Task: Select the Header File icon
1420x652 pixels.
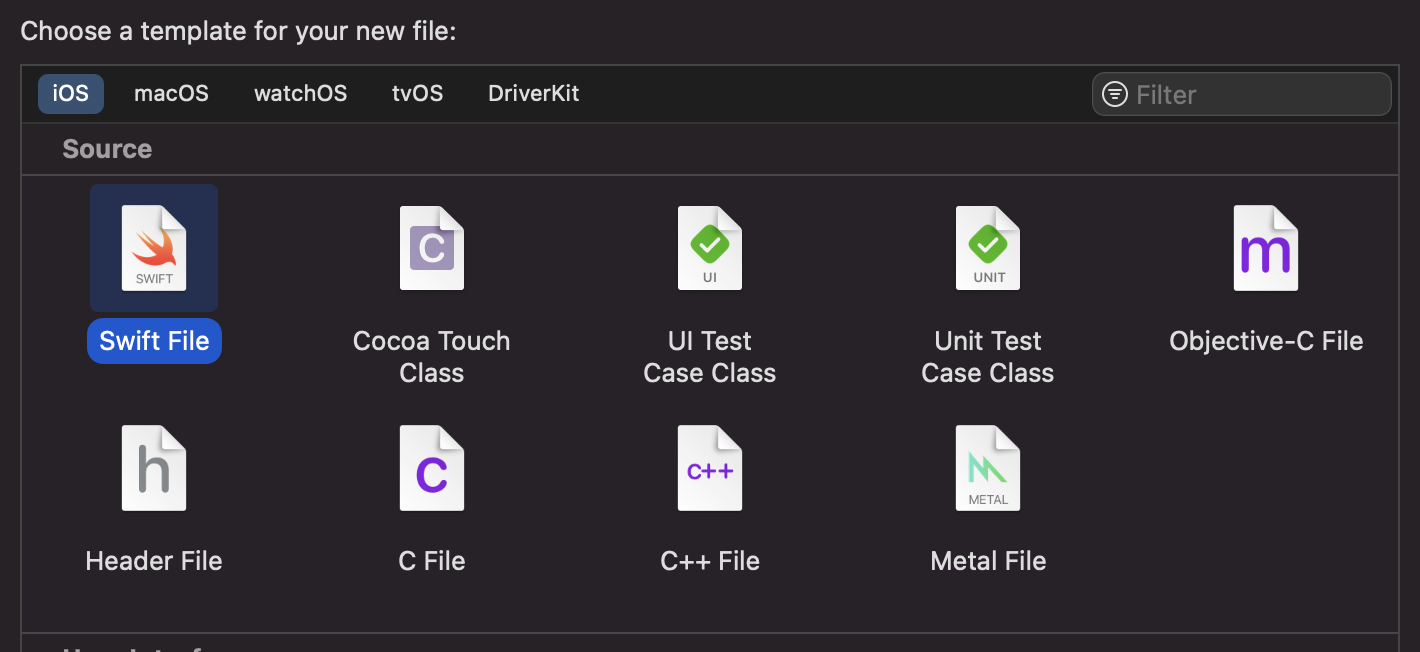Action: pyautogui.click(x=154, y=468)
